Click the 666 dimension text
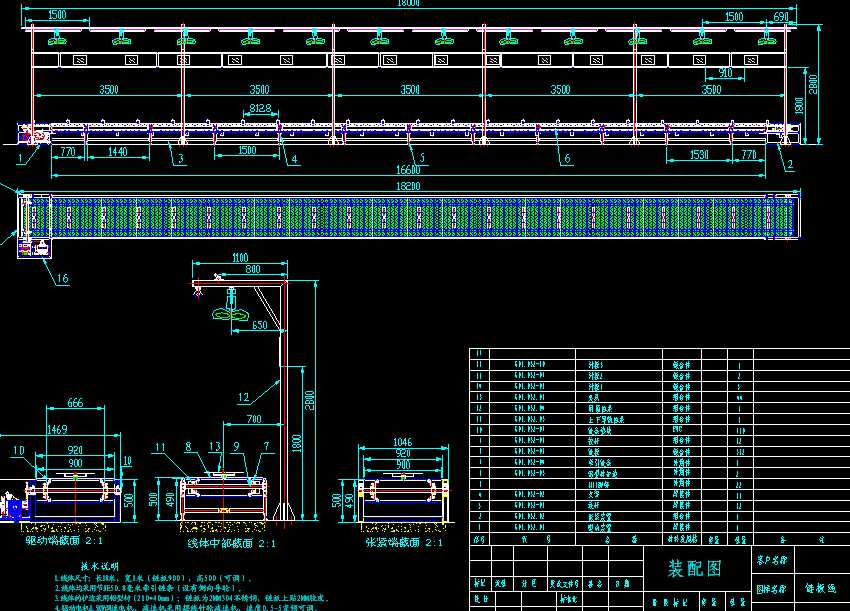The image size is (850, 611). click(x=75, y=402)
